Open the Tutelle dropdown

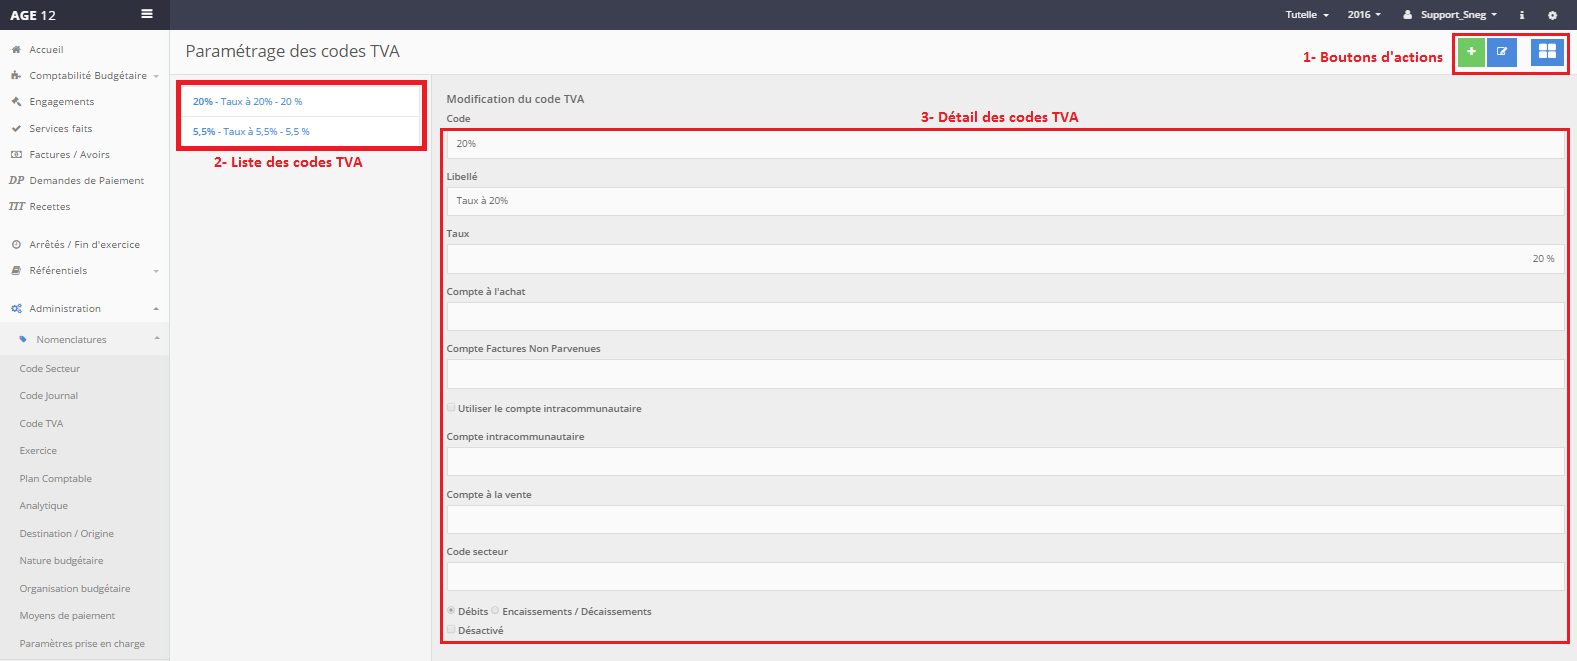1306,15
